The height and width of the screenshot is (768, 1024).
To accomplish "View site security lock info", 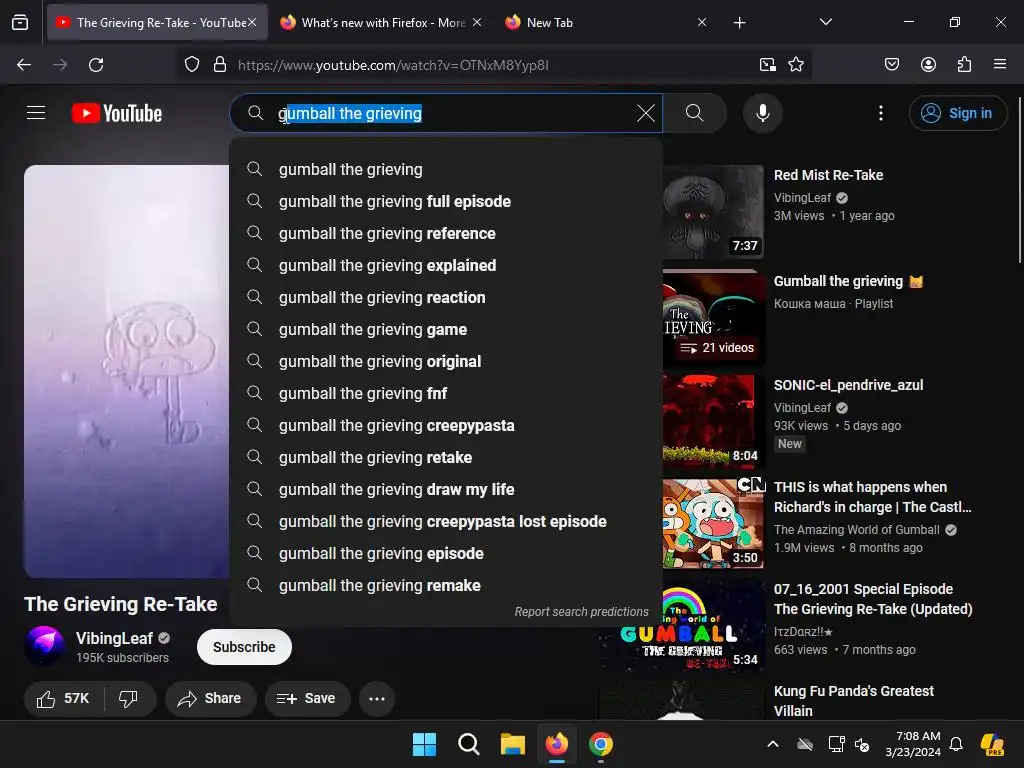I will [x=220, y=65].
